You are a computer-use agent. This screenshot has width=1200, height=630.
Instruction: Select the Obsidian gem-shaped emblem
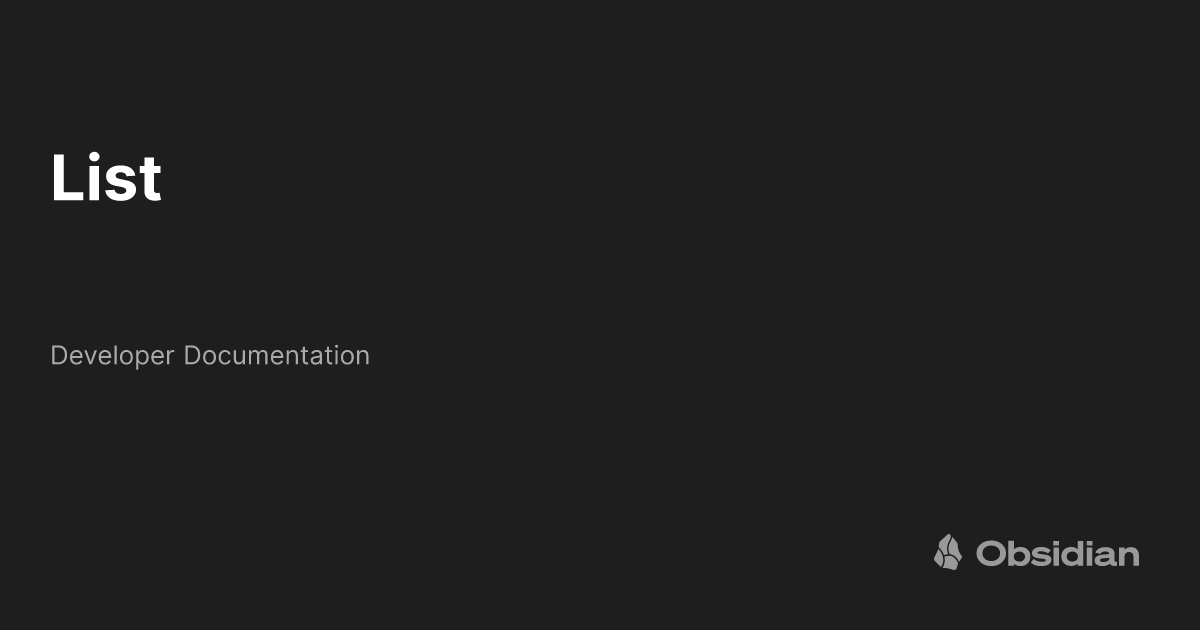(x=948, y=552)
